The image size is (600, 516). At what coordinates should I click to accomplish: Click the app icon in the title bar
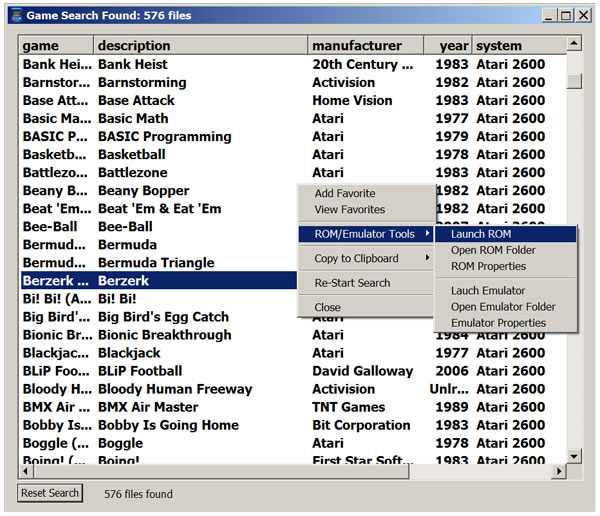(14, 15)
